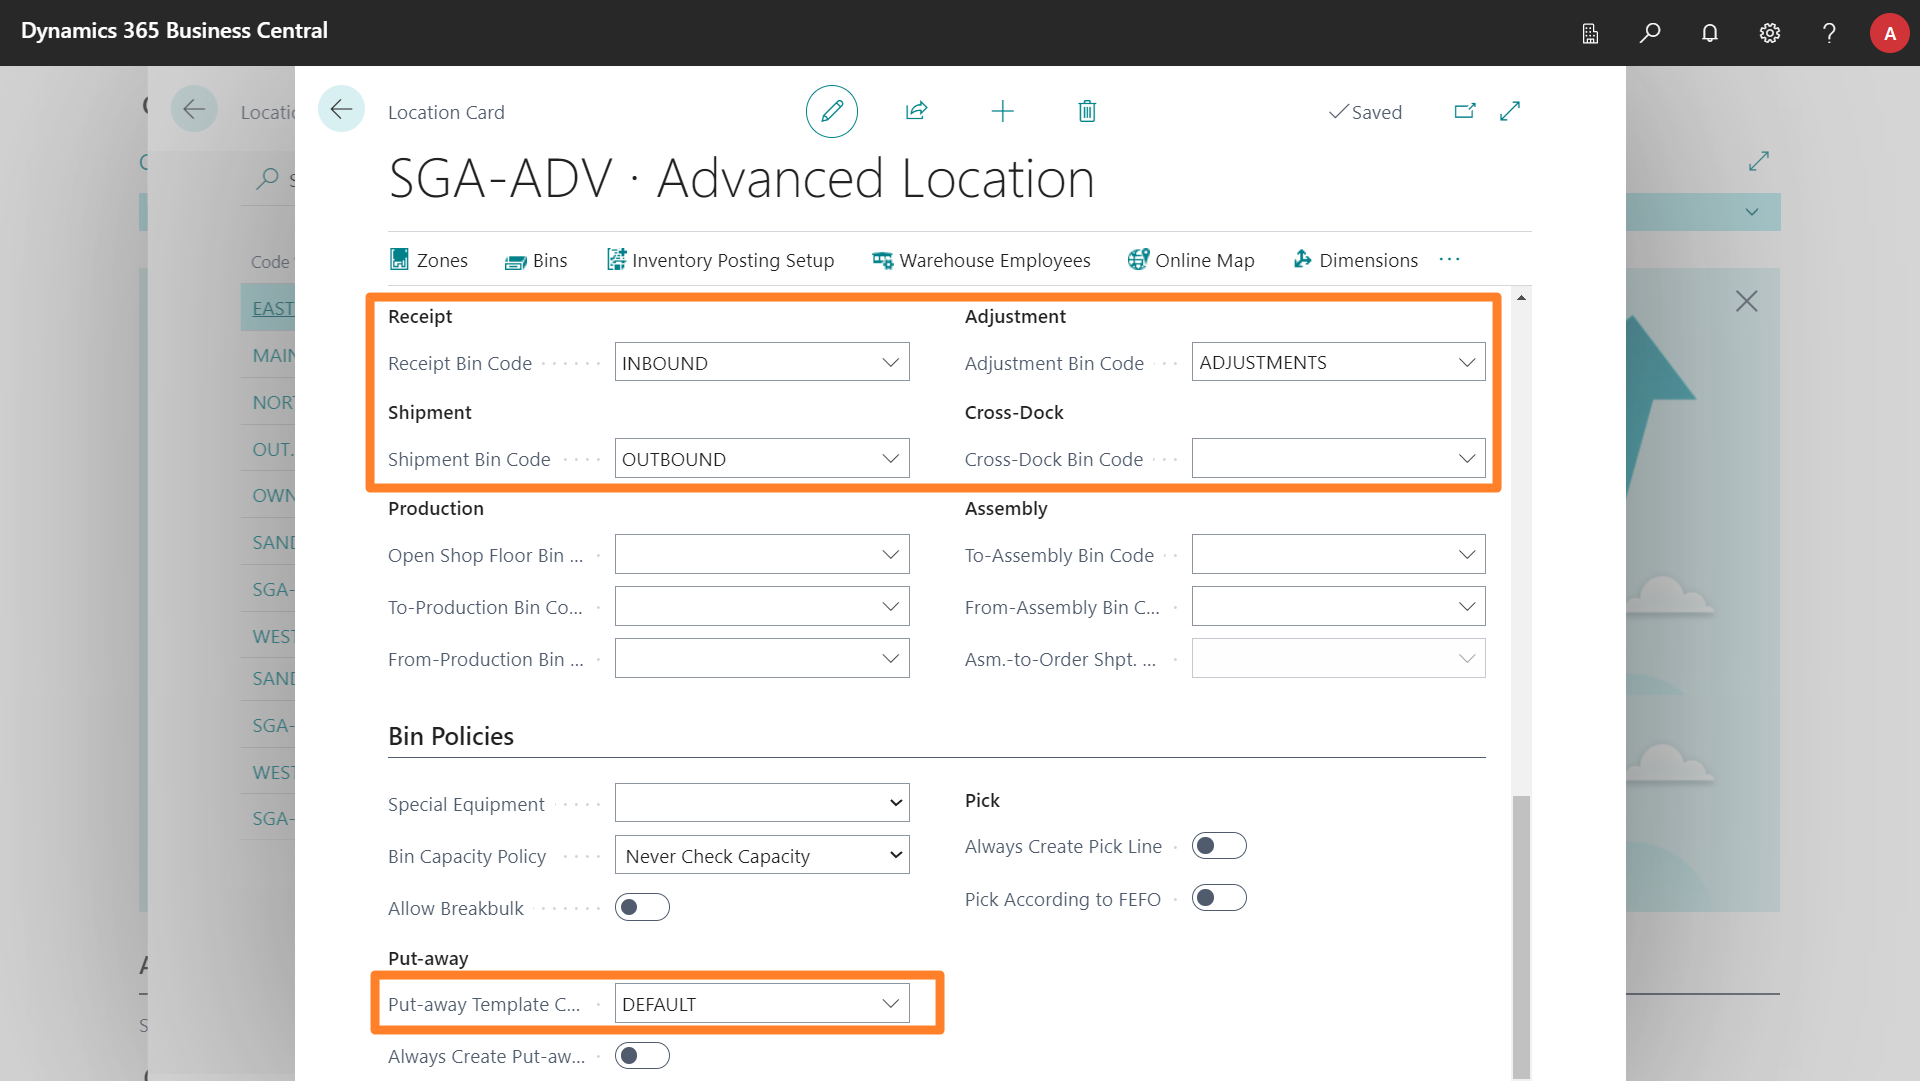1920x1081 pixels.
Task: Click the New plus icon
Action: pos(1002,111)
